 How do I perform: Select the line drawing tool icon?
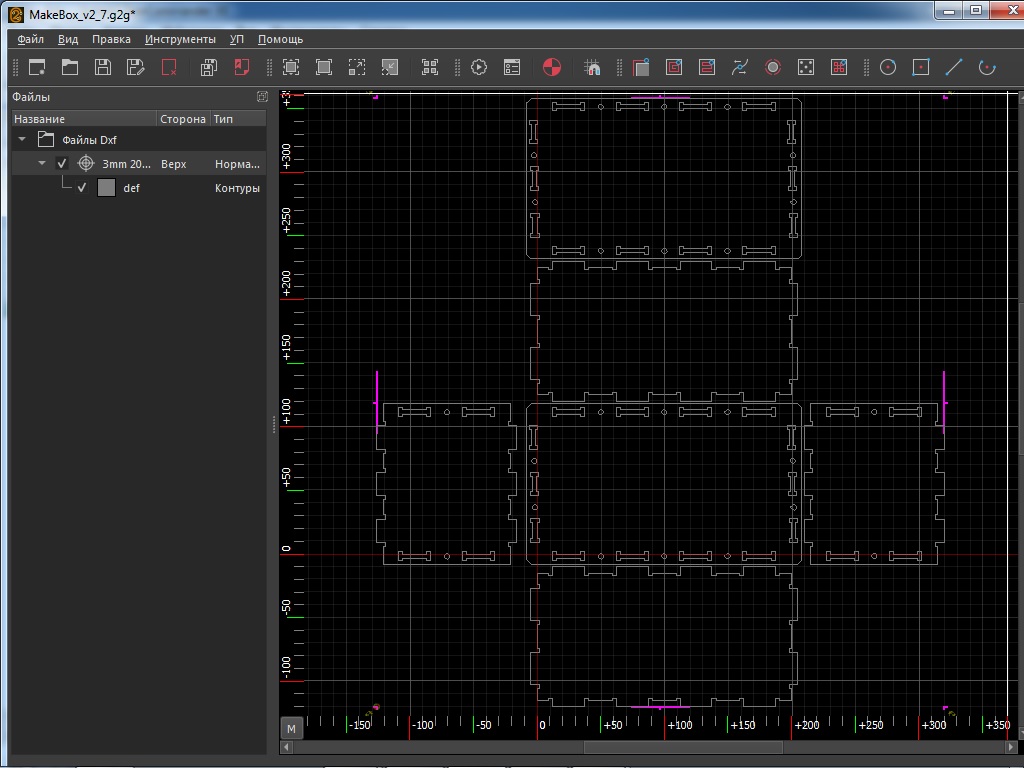[x=954, y=67]
